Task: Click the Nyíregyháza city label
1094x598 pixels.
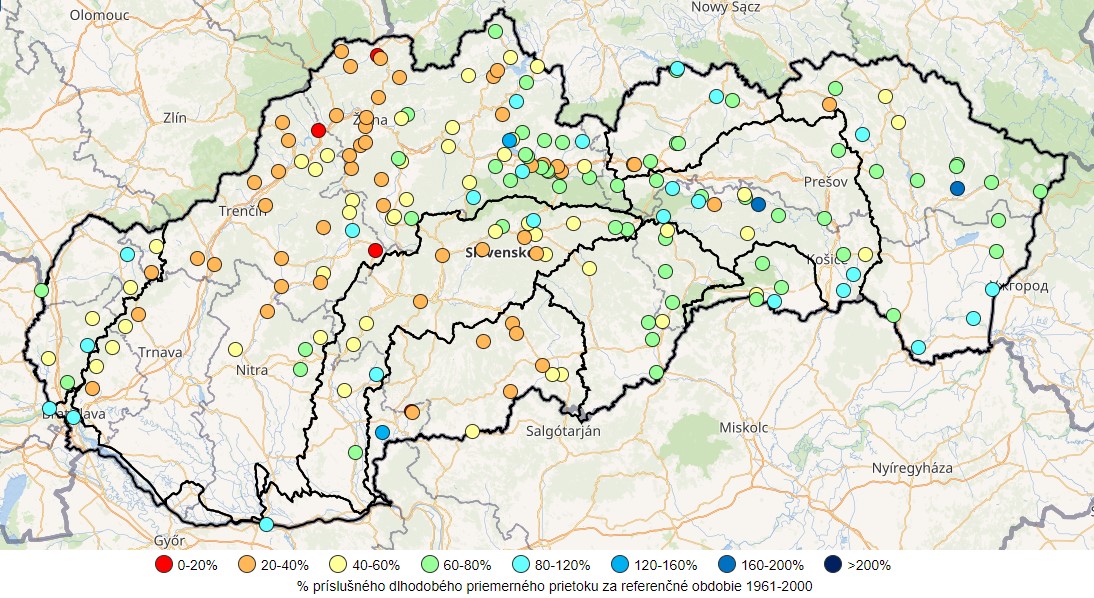Action: click(x=912, y=467)
